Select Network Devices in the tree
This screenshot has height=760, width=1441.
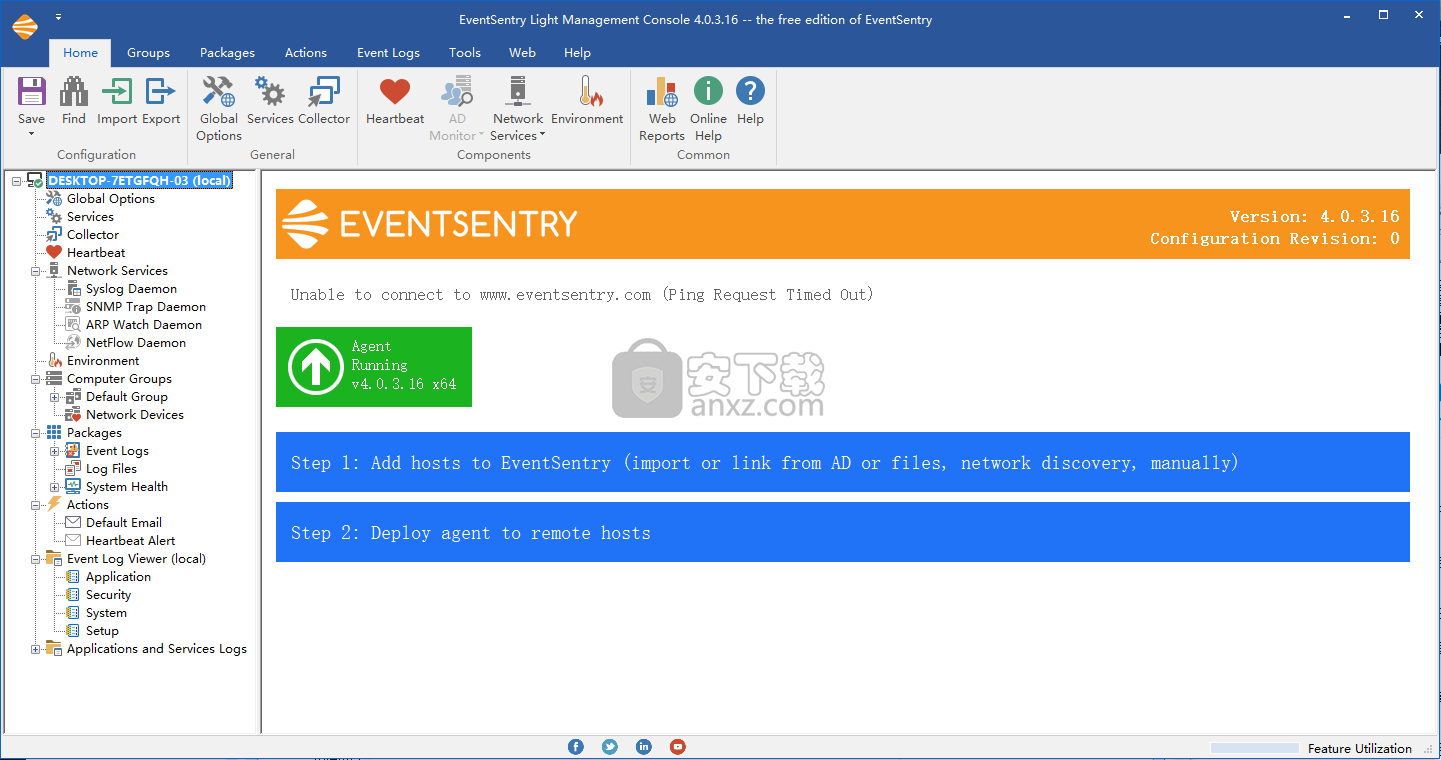pyautogui.click(x=135, y=415)
